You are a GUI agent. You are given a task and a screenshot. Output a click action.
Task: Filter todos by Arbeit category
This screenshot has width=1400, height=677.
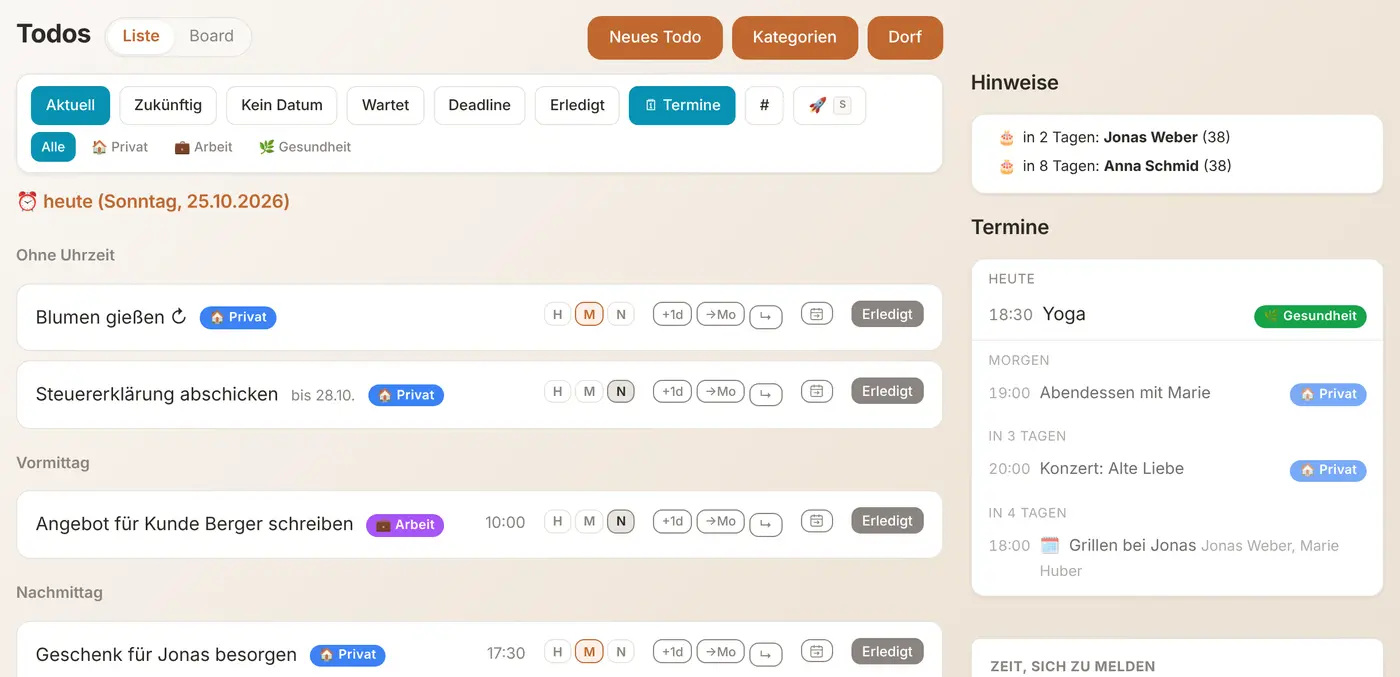point(203,147)
